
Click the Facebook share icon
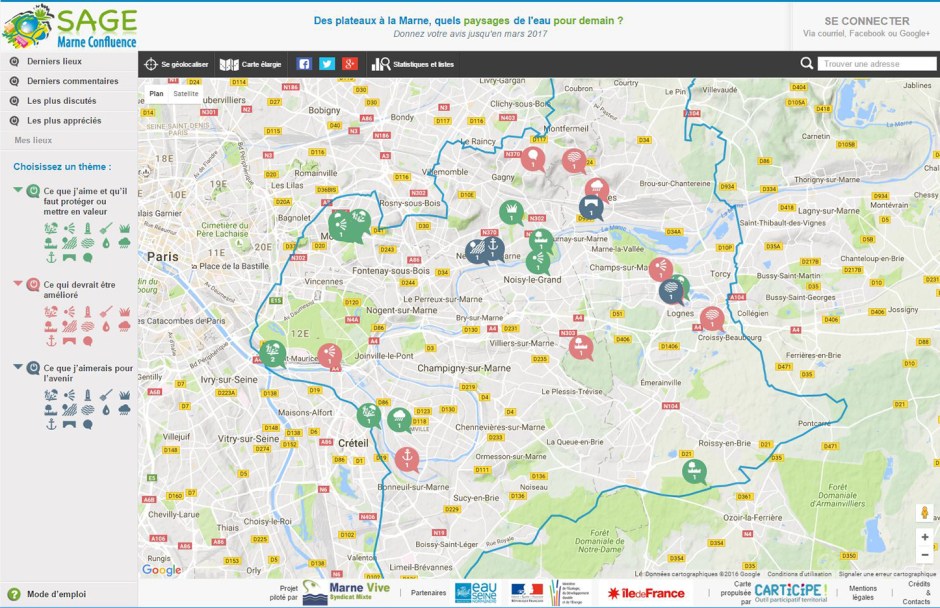click(304, 64)
